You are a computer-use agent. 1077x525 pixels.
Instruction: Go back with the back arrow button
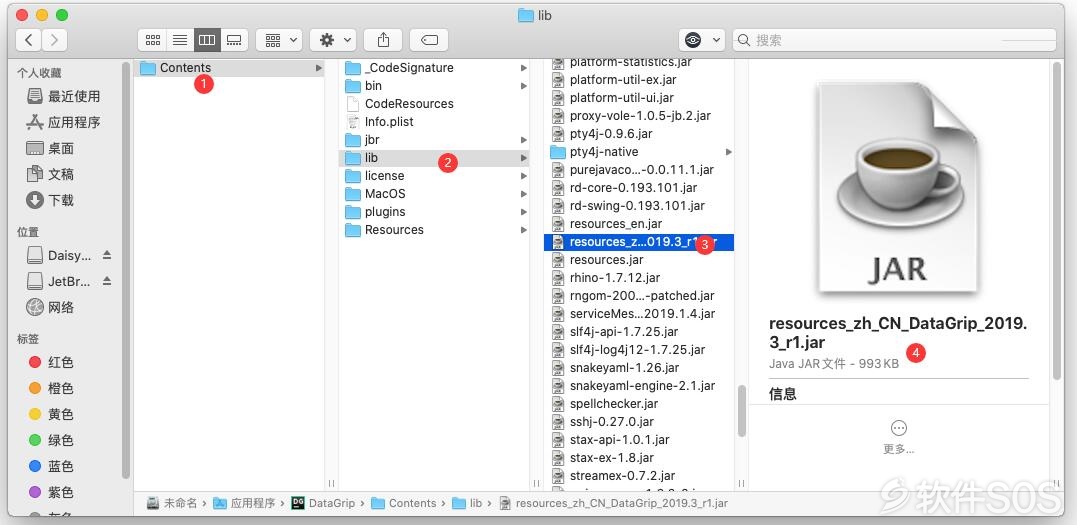click(29, 40)
